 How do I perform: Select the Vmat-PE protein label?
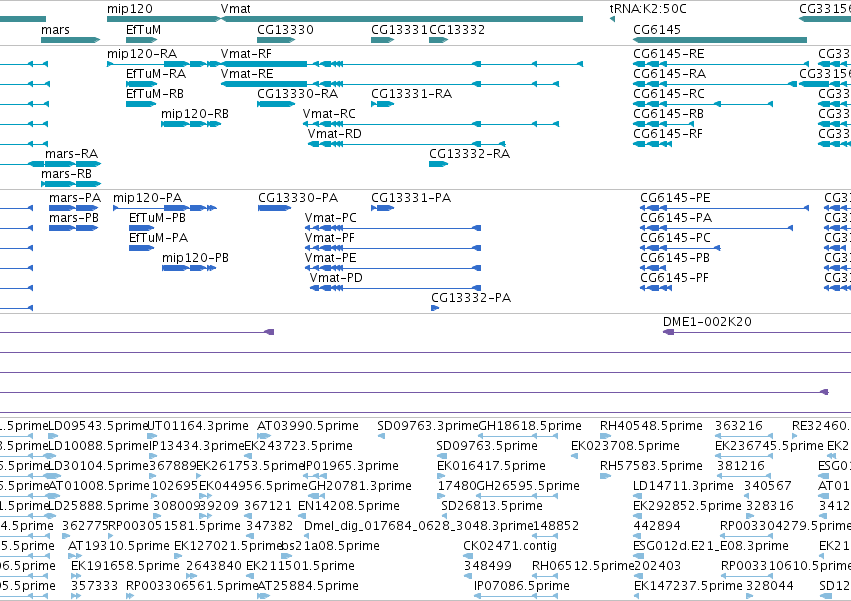331,258
